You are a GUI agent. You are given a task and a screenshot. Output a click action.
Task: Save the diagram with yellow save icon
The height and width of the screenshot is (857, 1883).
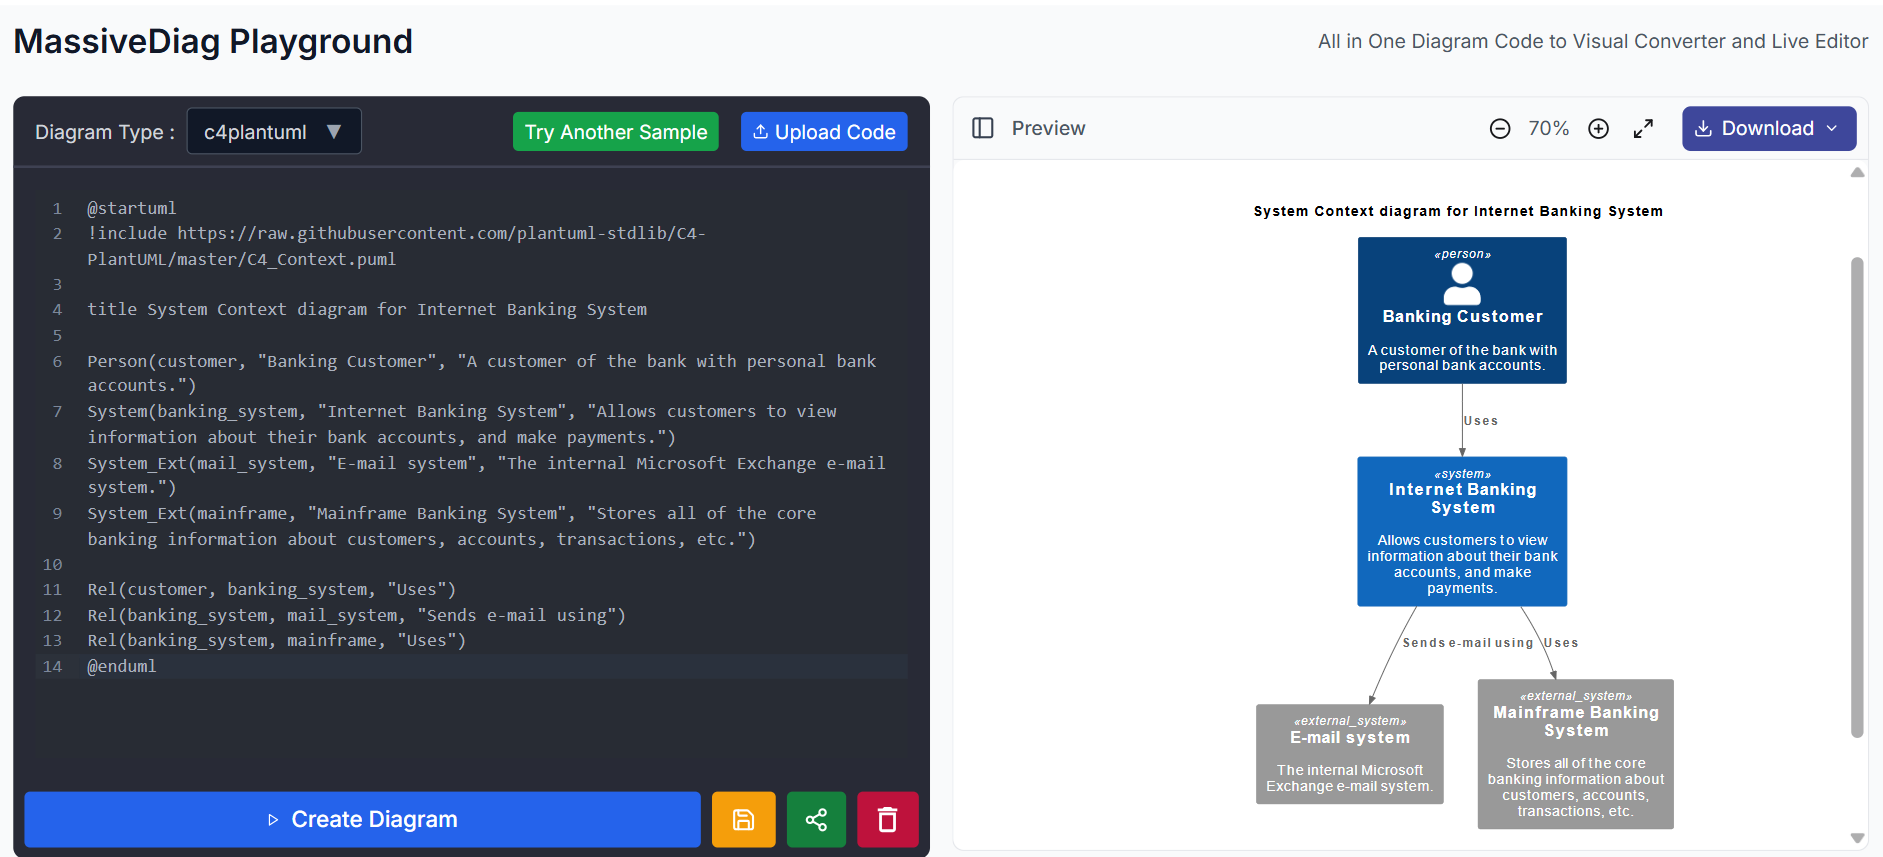pyautogui.click(x=743, y=820)
